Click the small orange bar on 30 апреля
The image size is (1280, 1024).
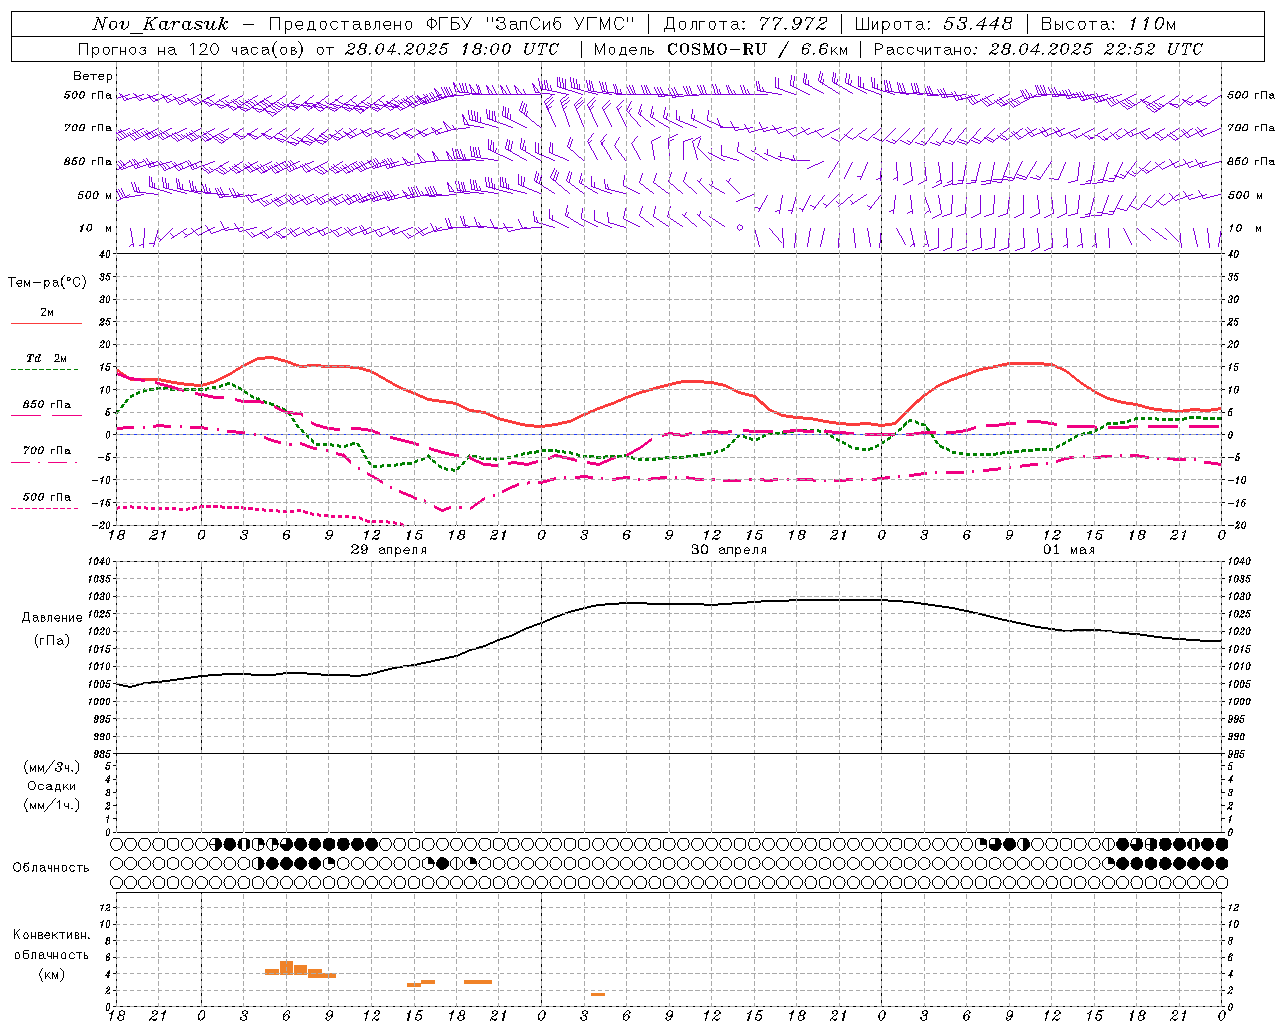click(598, 994)
